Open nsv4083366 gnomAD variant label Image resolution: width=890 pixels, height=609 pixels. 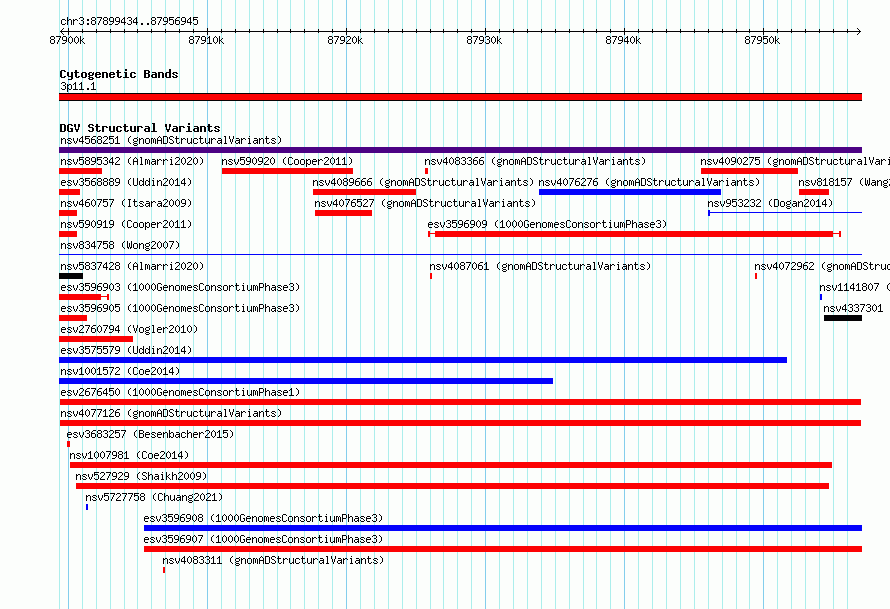[x=535, y=161]
